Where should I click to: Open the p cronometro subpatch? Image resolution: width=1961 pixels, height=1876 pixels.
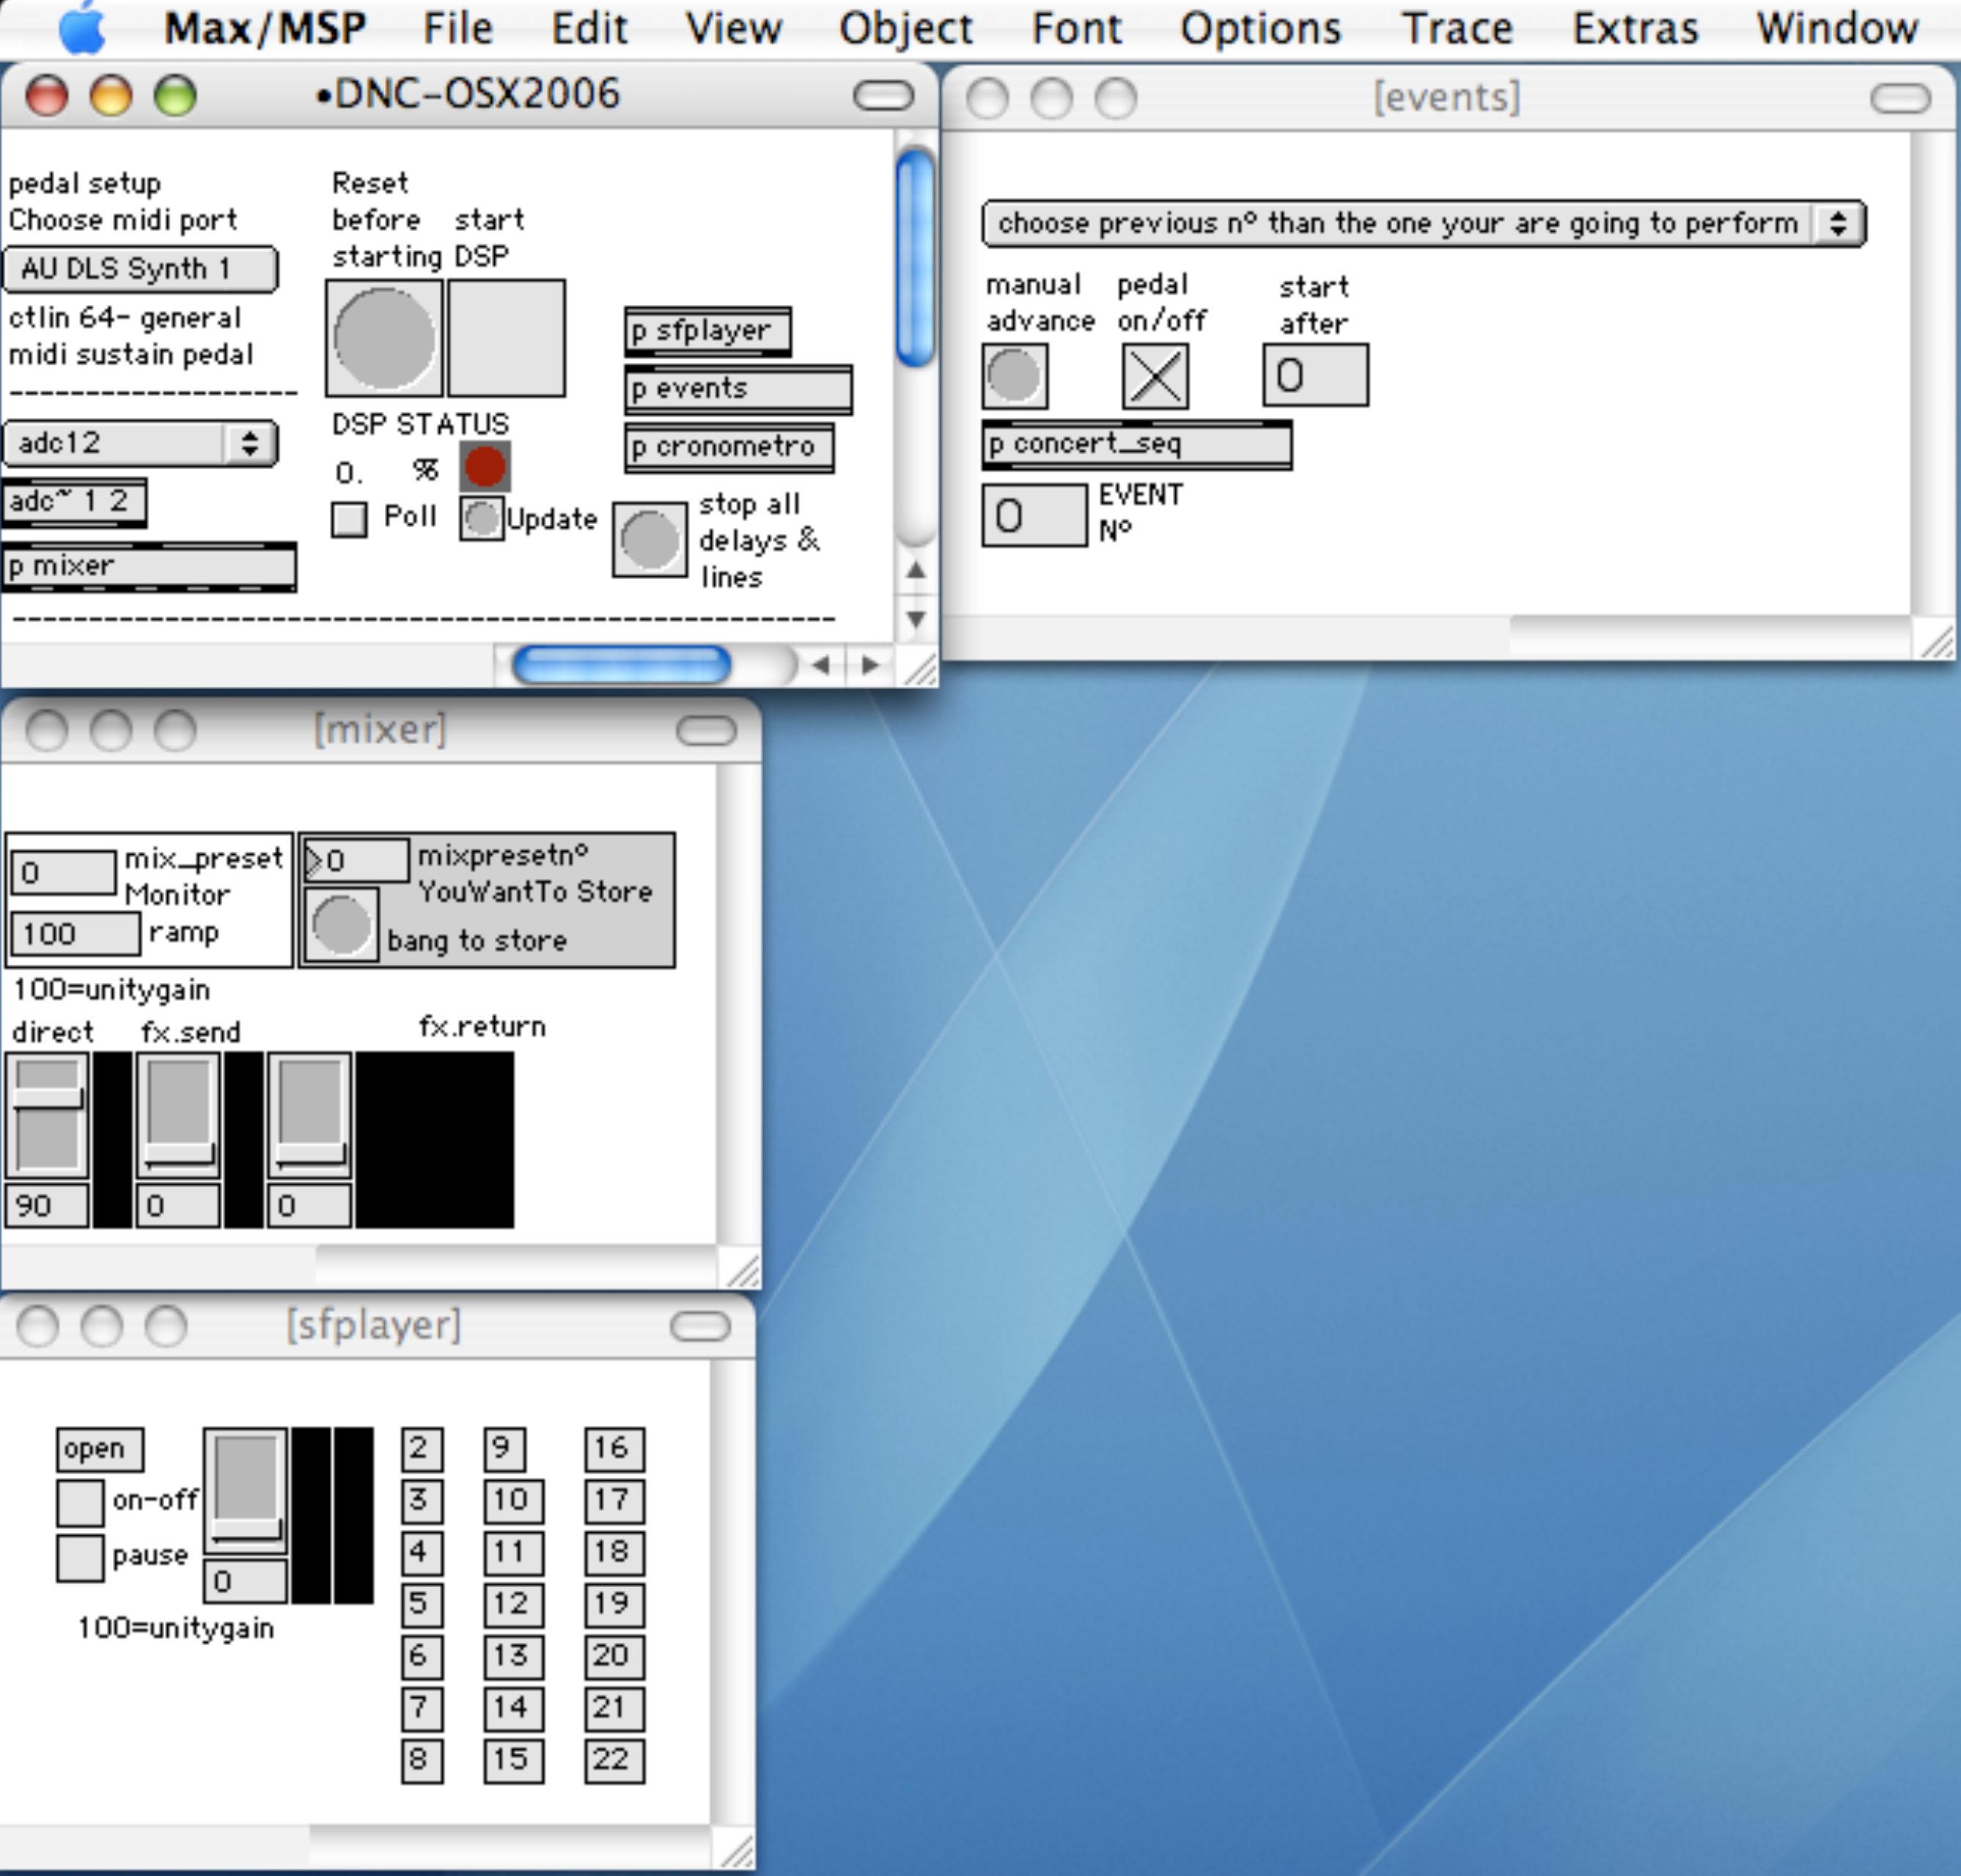point(729,447)
